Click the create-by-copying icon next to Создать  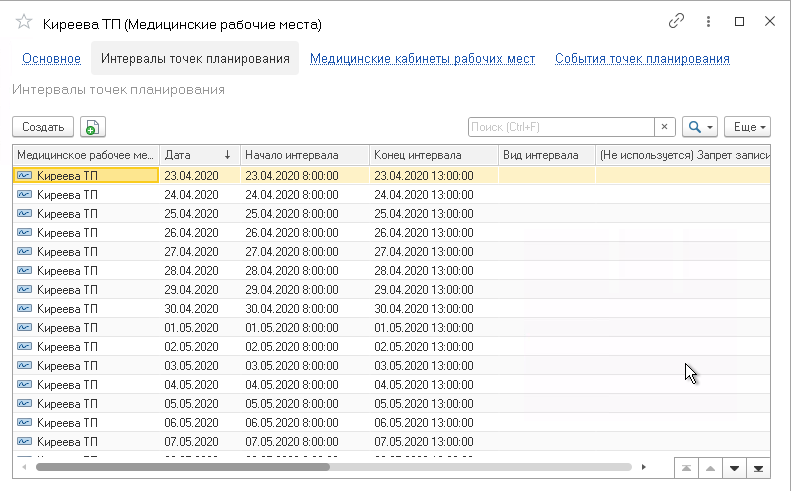[93, 127]
